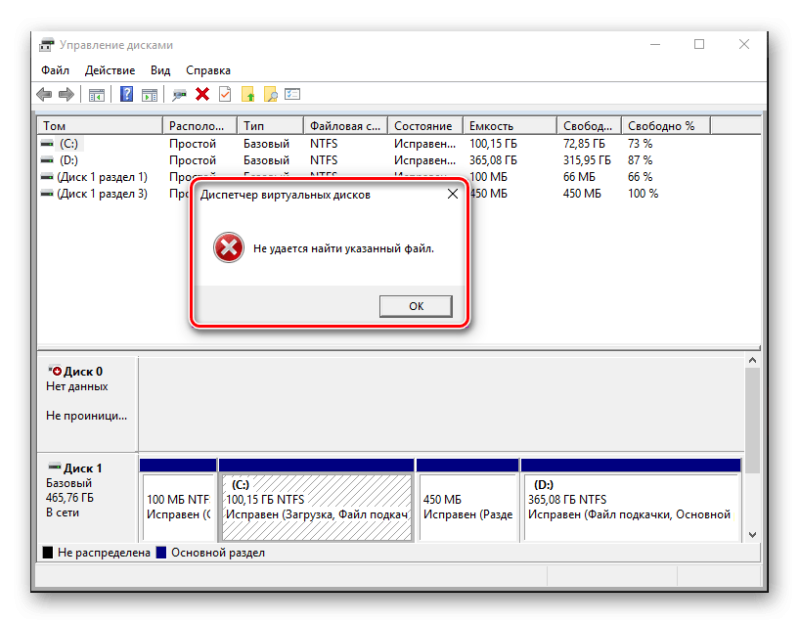The height and width of the screenshot is (624, 800).
Task: Click 365,08 ГБ capacity cell
Action: point(493,160)
